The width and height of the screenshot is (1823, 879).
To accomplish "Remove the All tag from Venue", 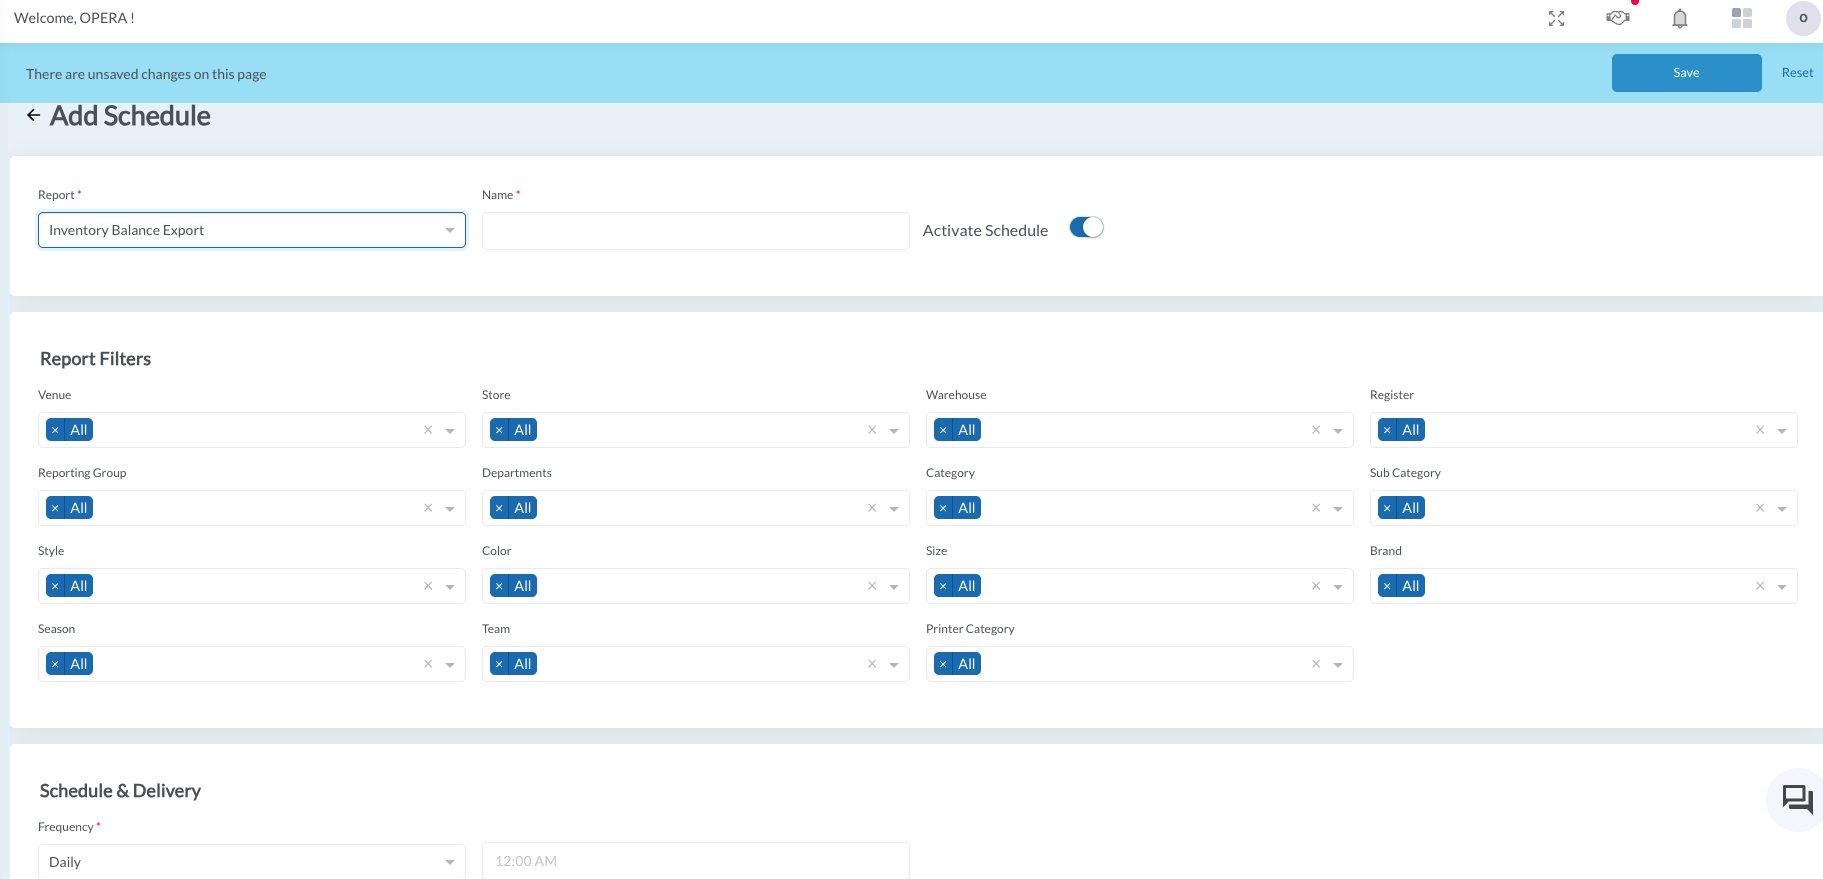I will click(x=55, y=430).
